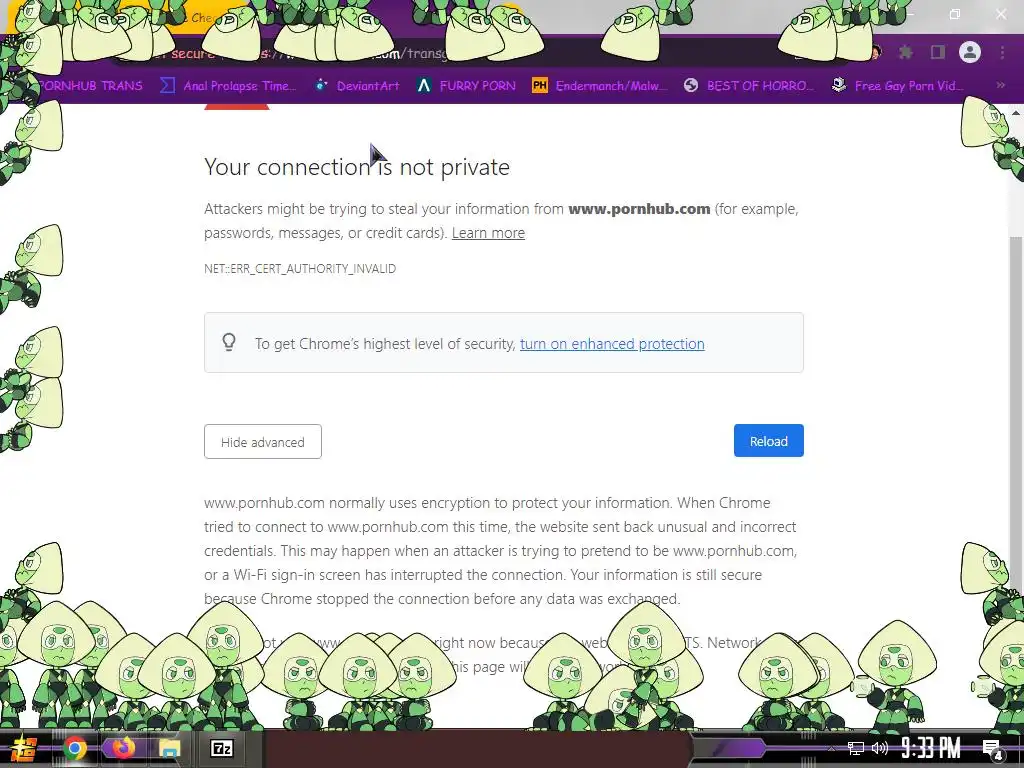Open the Chrome extensions puzzle icon

(x=906, y=52)
